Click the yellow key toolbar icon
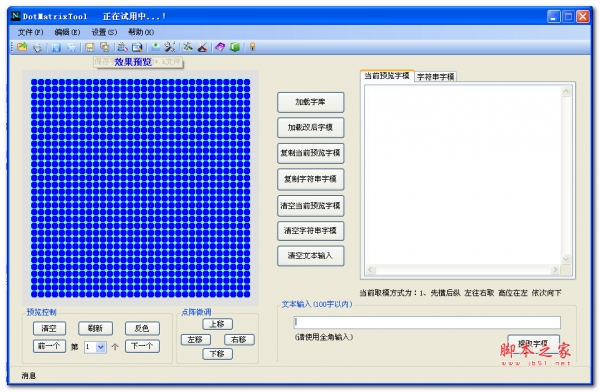 pos(252,47)
